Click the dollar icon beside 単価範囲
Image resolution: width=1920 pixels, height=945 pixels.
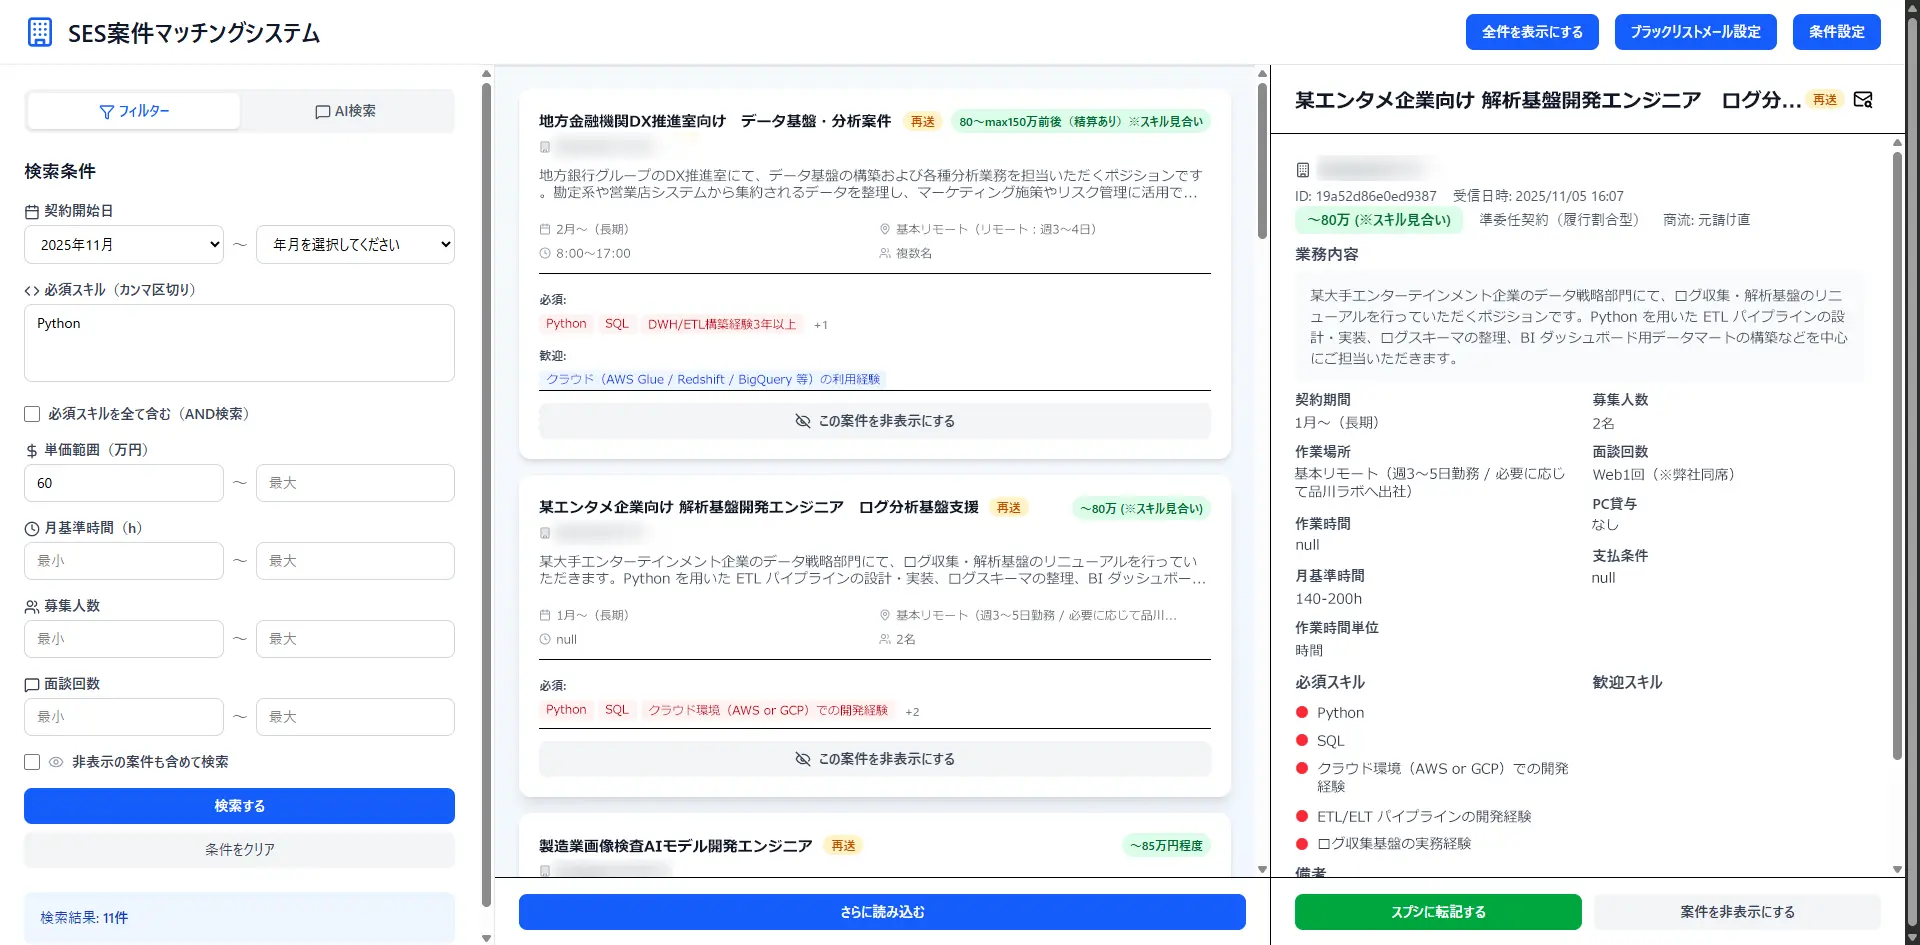32,451
